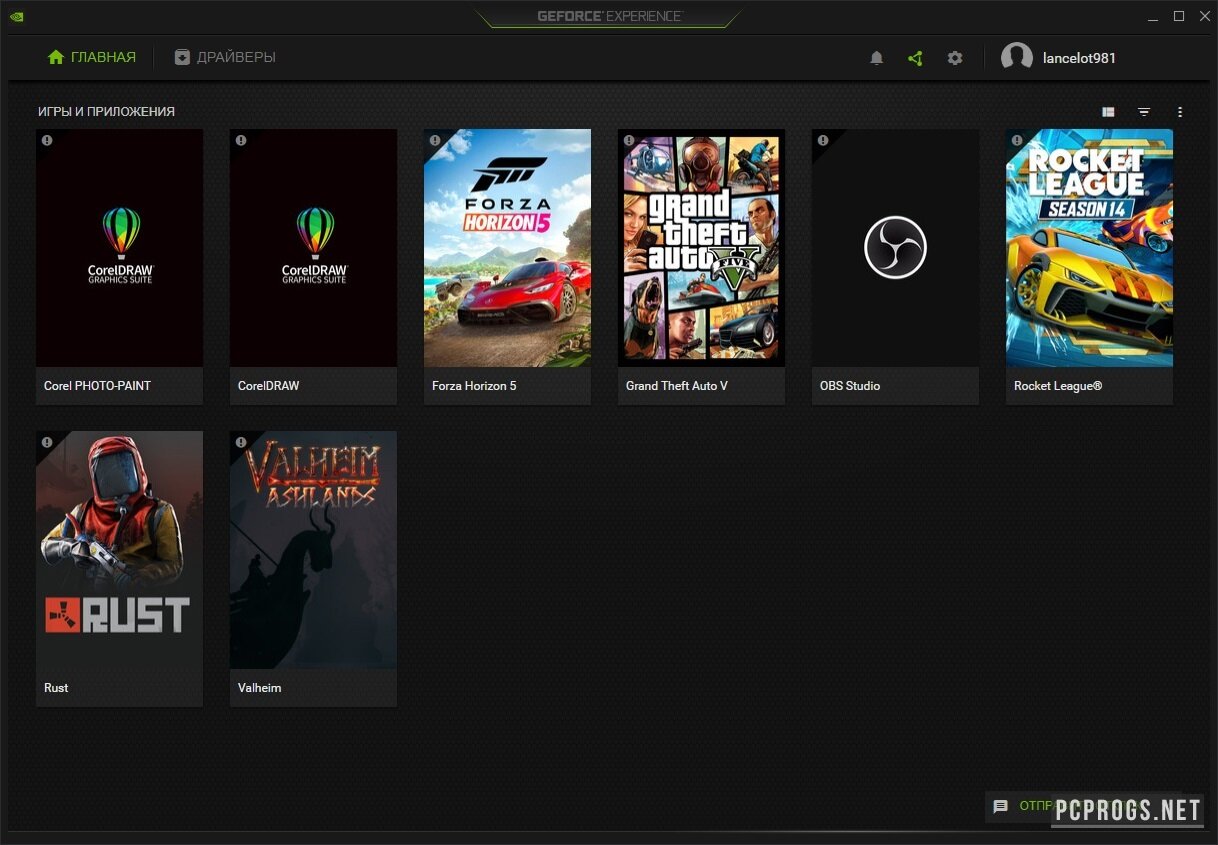Click the ИГРЫ И ПРИЛОЖЕНИЯ section heading
The image size is (1218, 845).
pyautogui.click(x=106, y=112)
